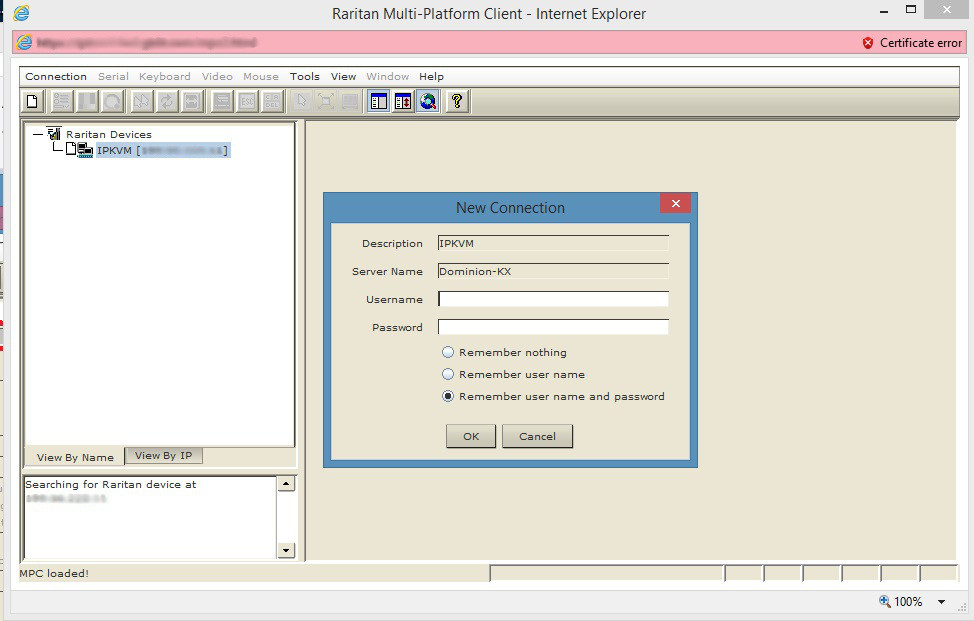Open the View menu
Image resolution: width=974 pixels, height=621 pixels.
344,76
